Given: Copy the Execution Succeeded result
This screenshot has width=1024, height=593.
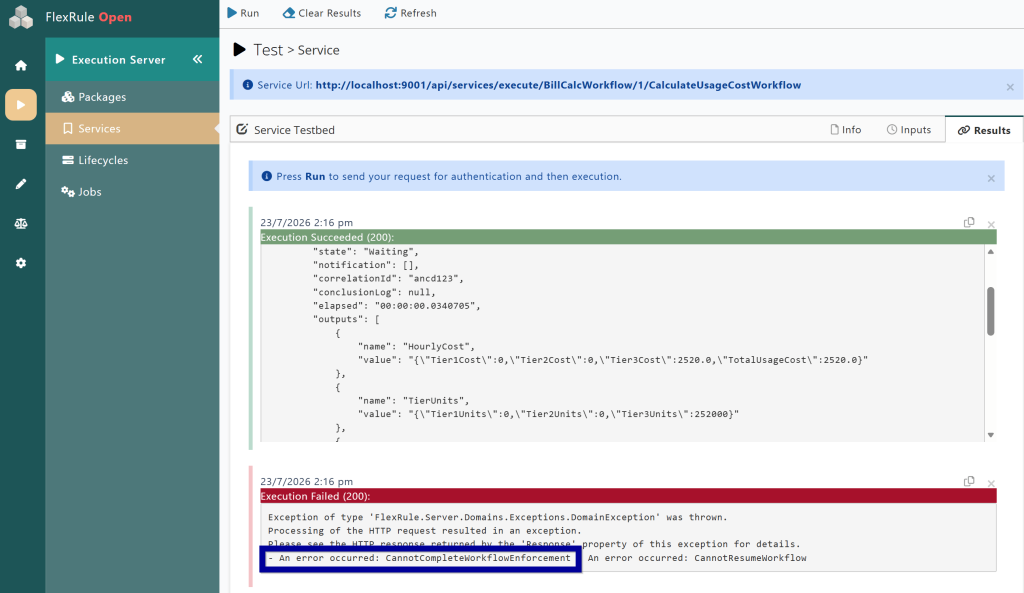Looking at the screenshot, I should tap(969, 223).
